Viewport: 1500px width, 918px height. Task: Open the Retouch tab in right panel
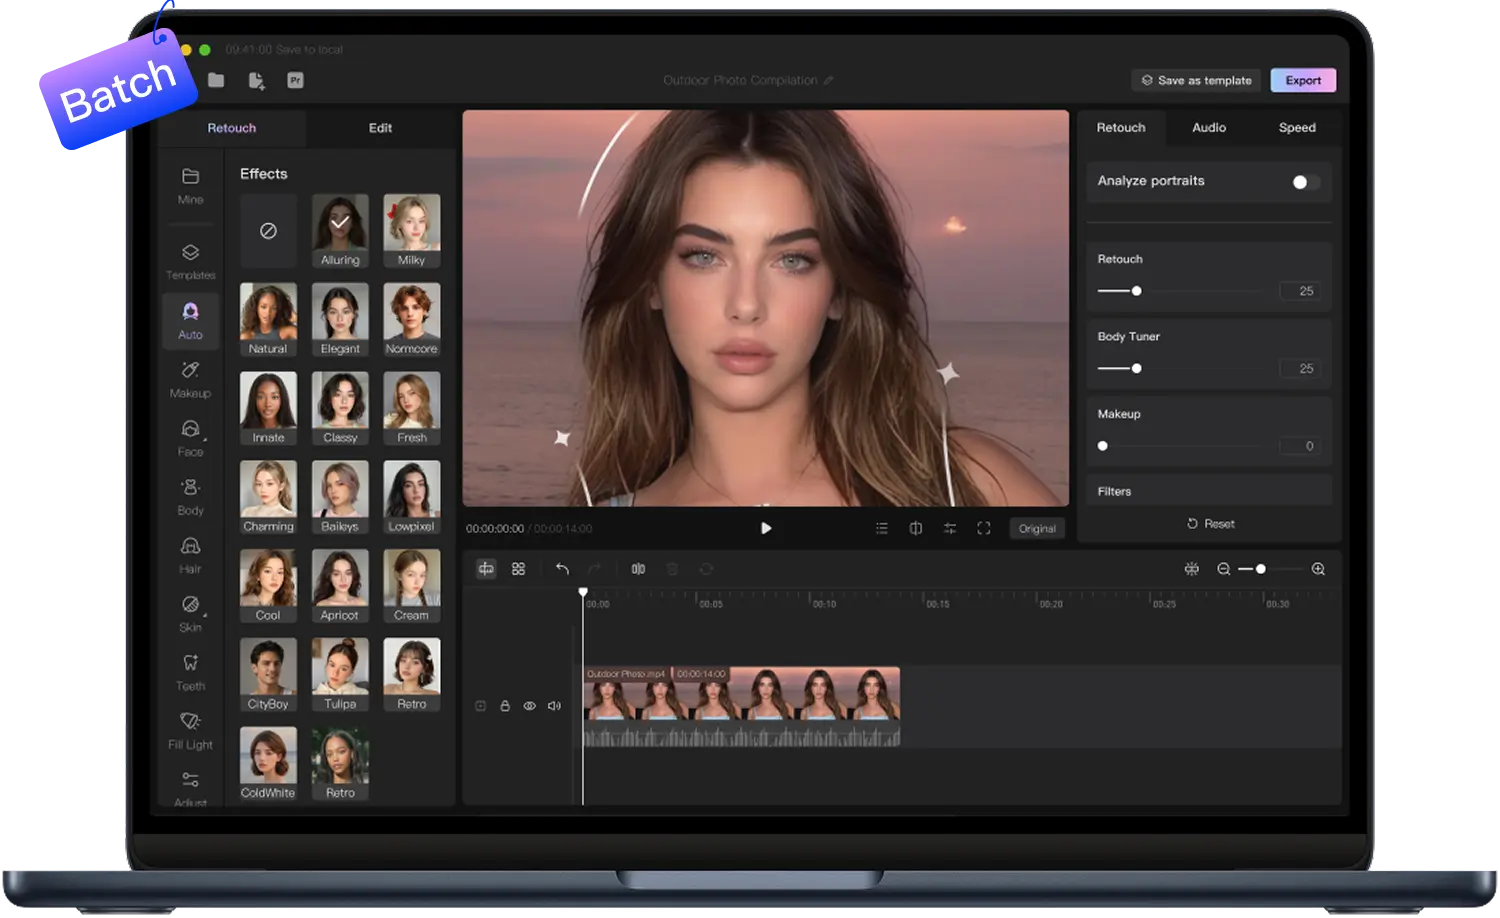pyautogui.click(x=1121, y=127)
